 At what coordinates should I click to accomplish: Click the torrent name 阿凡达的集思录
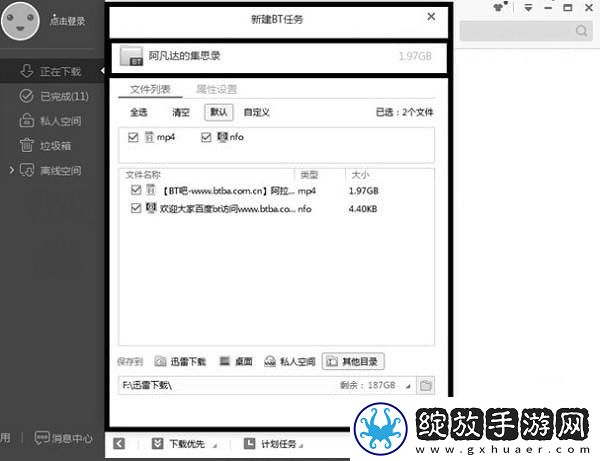[x=184, y=56]
